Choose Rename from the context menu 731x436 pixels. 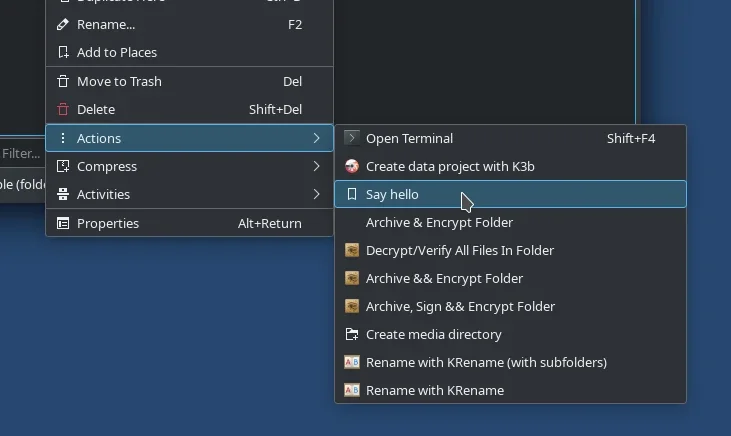point(106,24)
